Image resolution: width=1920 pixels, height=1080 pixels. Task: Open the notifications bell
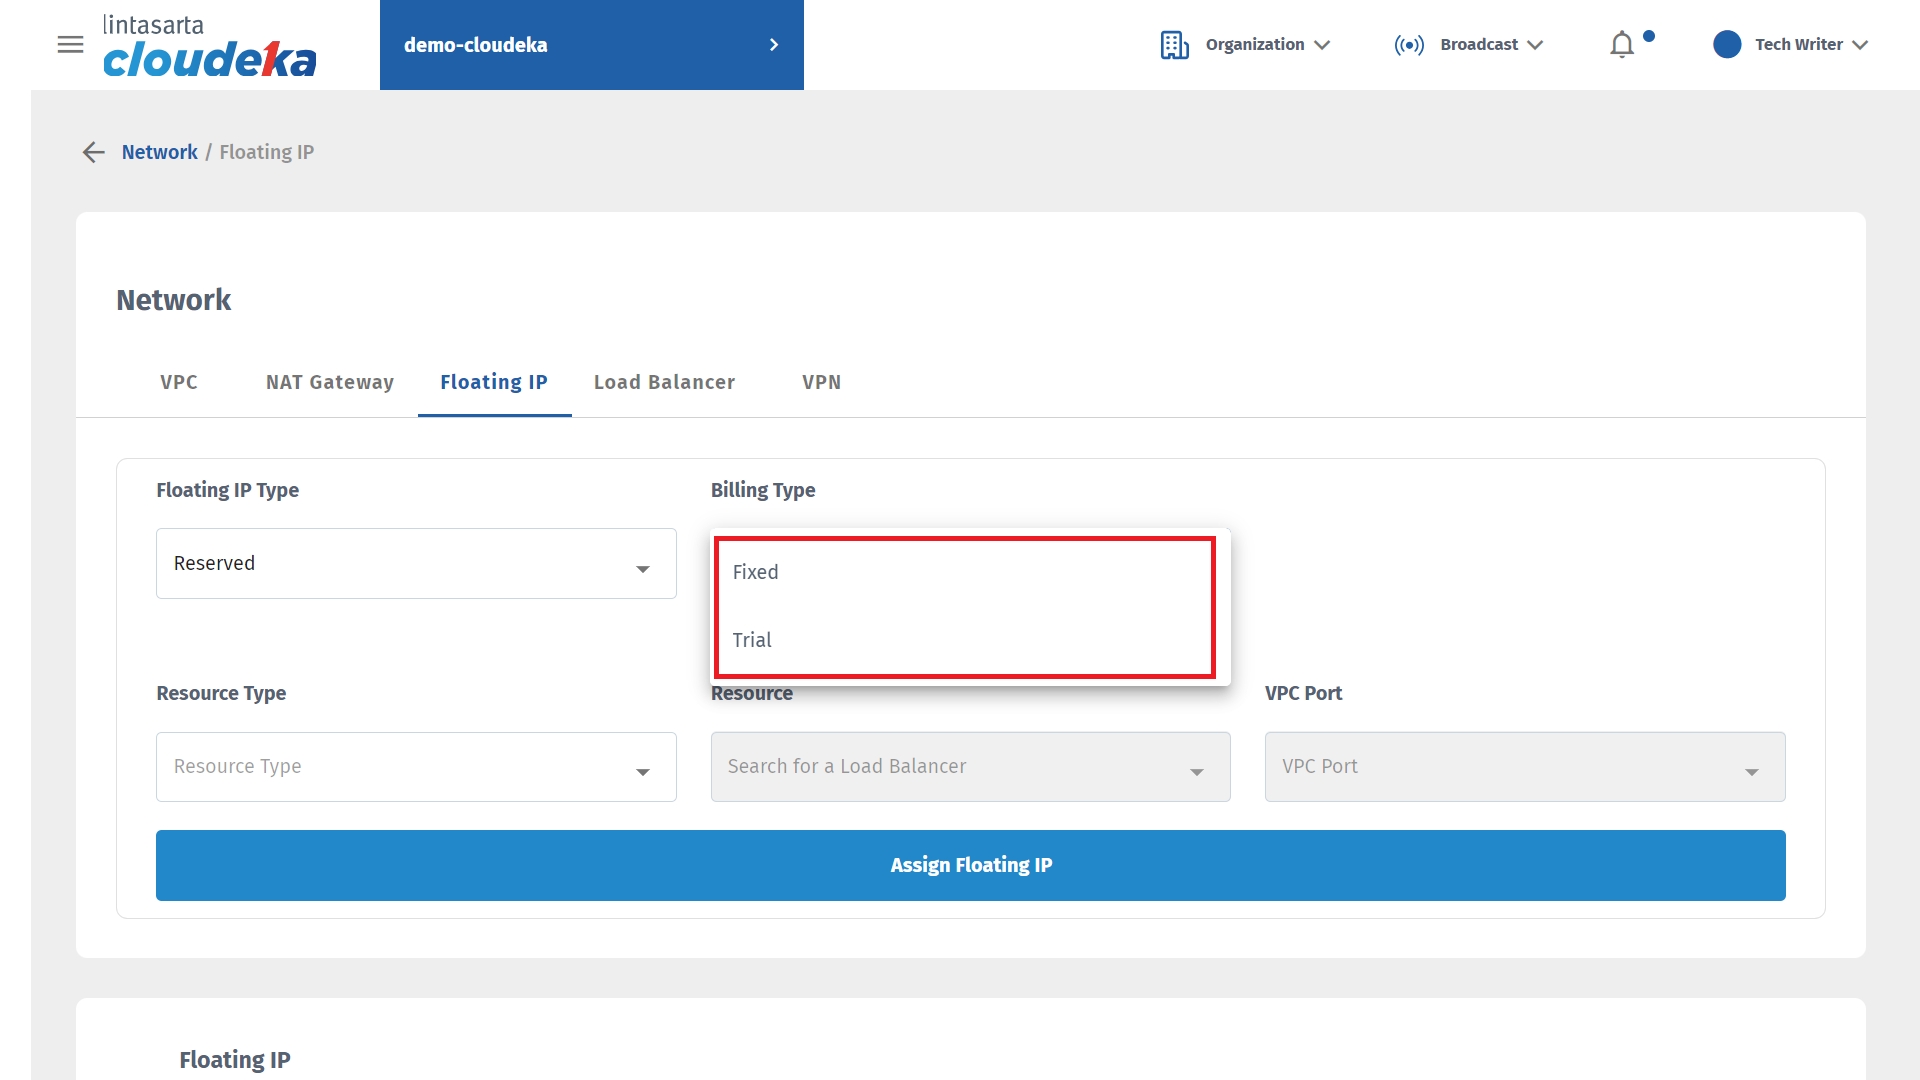pyautogui.click(x=1622, y=45)
